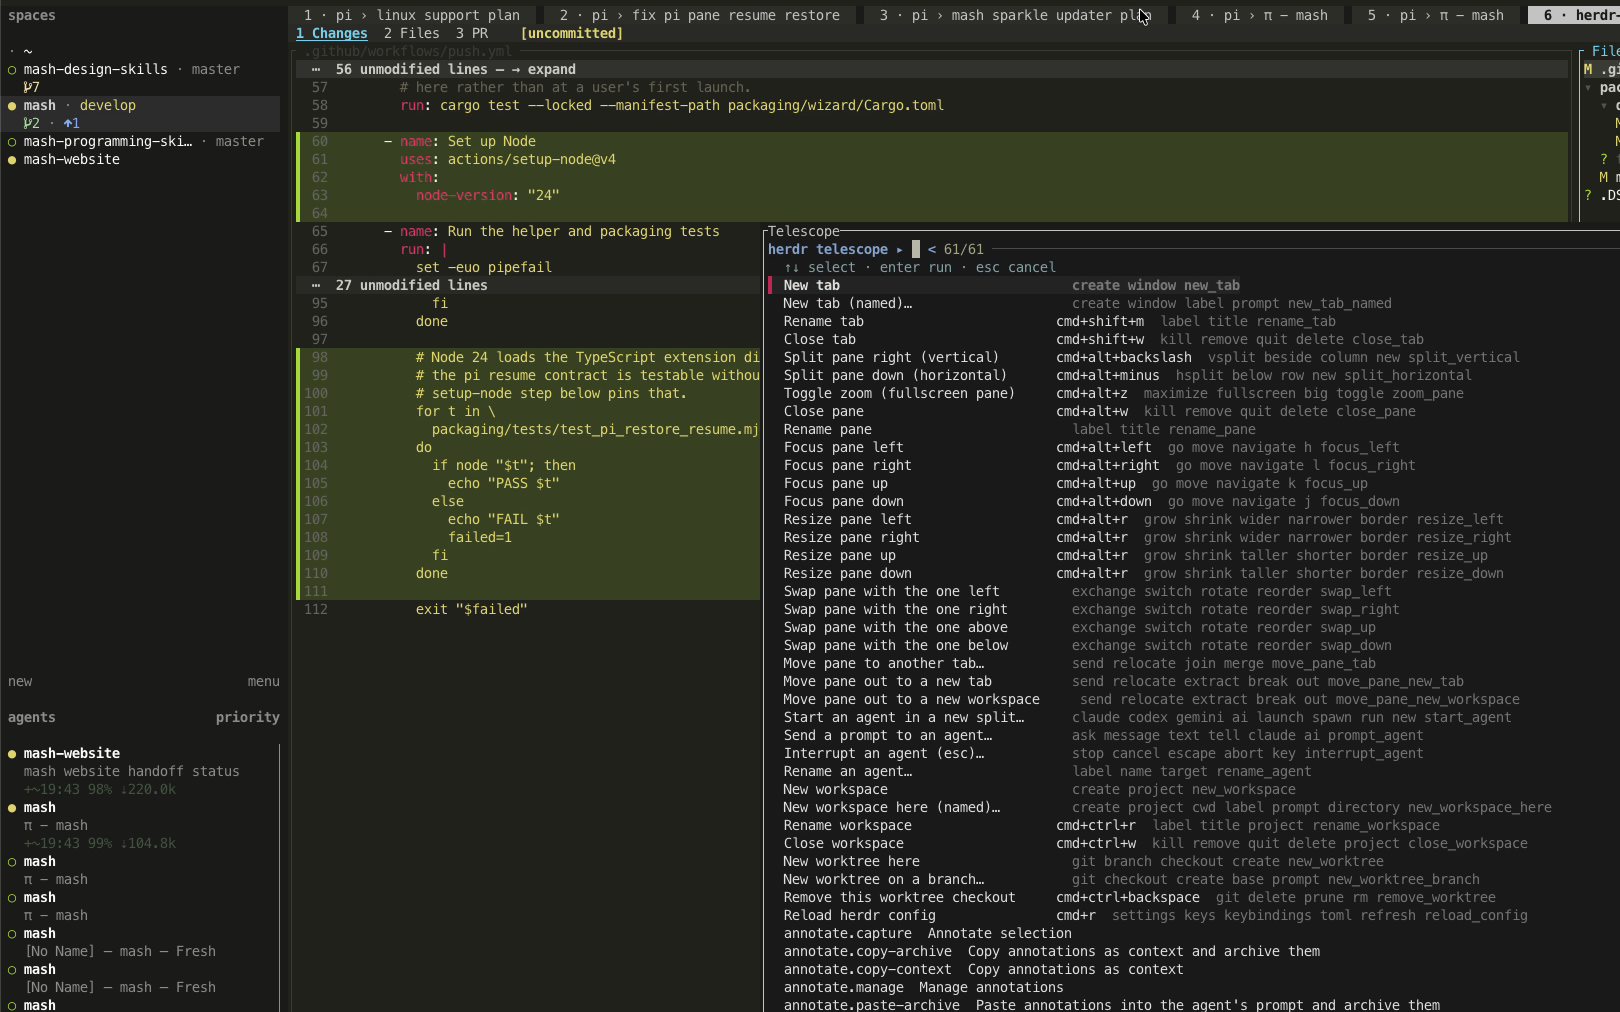Open tab 2 fix pi pane resume restore

click(700, 15)
